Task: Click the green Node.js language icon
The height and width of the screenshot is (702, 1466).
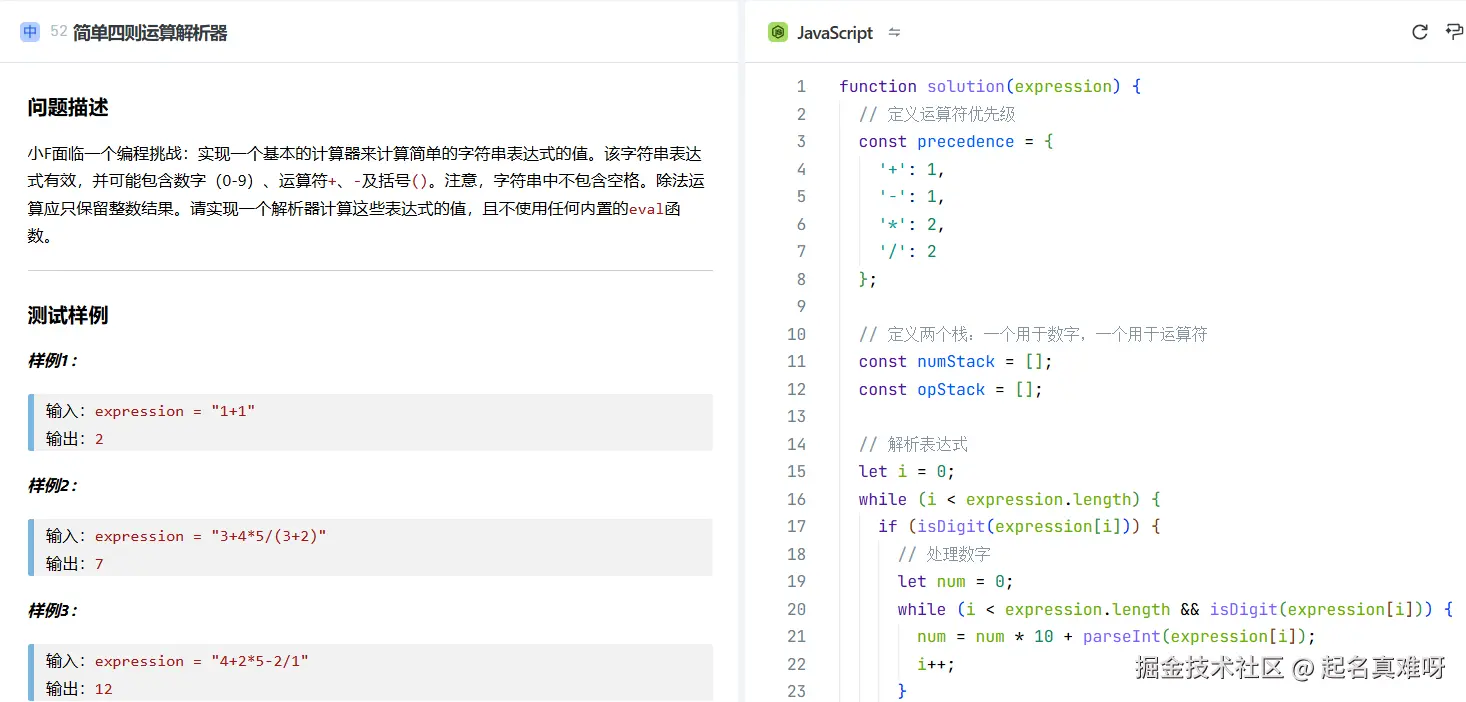Action: coord(777,32)
